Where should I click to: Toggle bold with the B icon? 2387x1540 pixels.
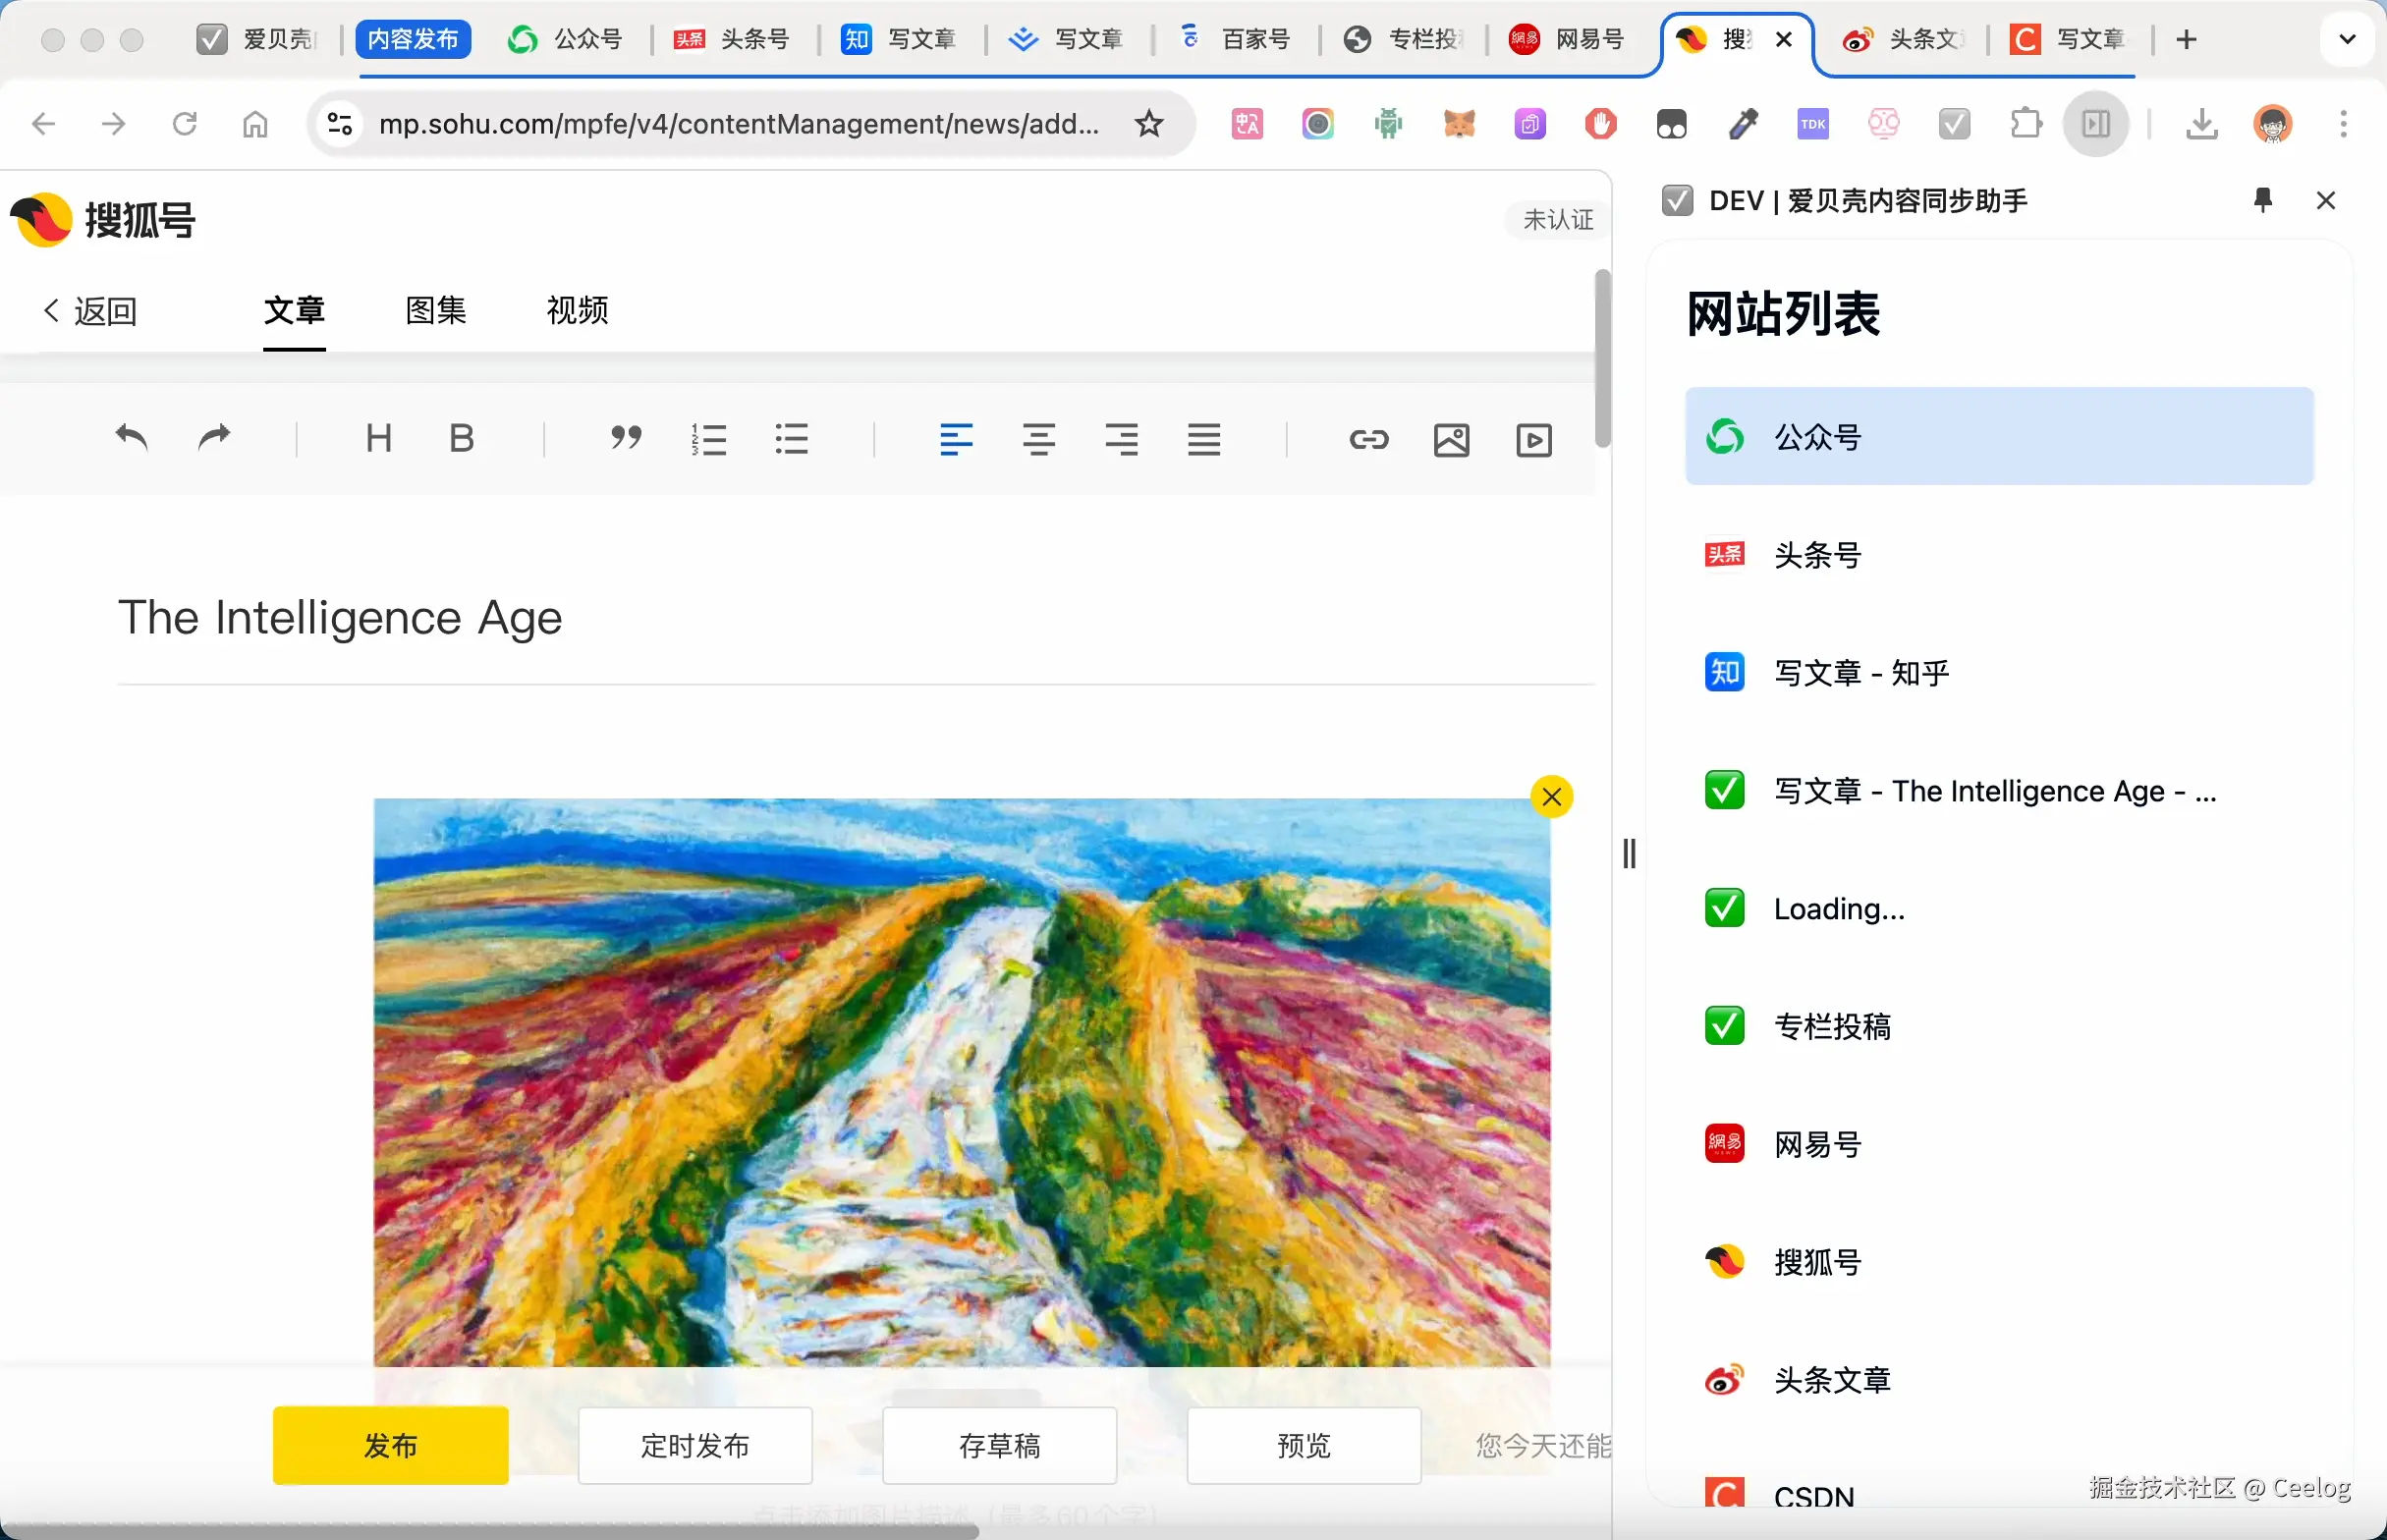(461, 438)
